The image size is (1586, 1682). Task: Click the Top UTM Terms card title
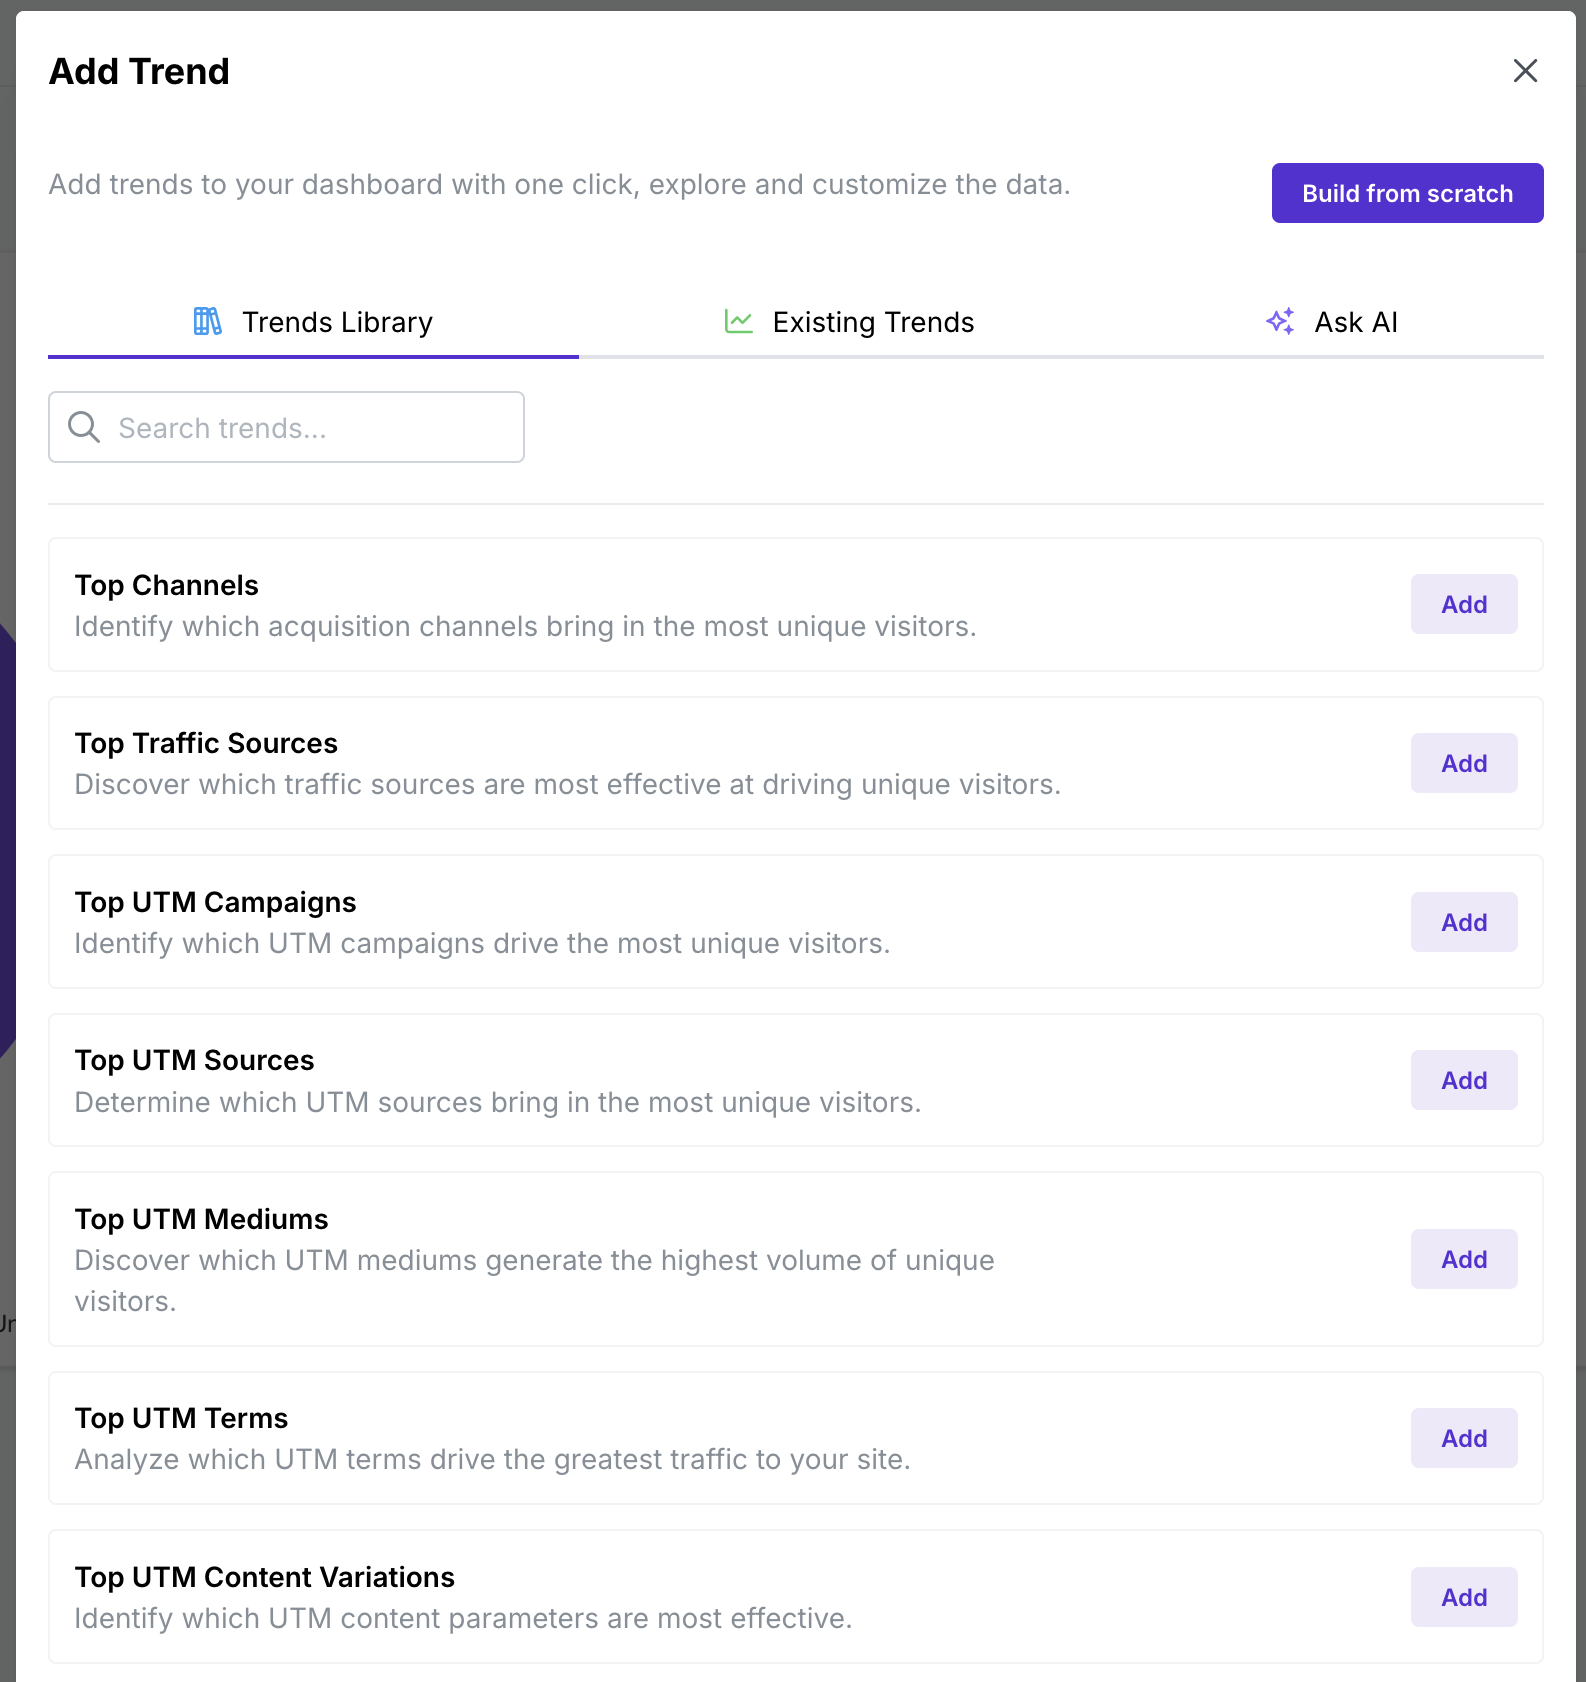tap(181, 1418)
